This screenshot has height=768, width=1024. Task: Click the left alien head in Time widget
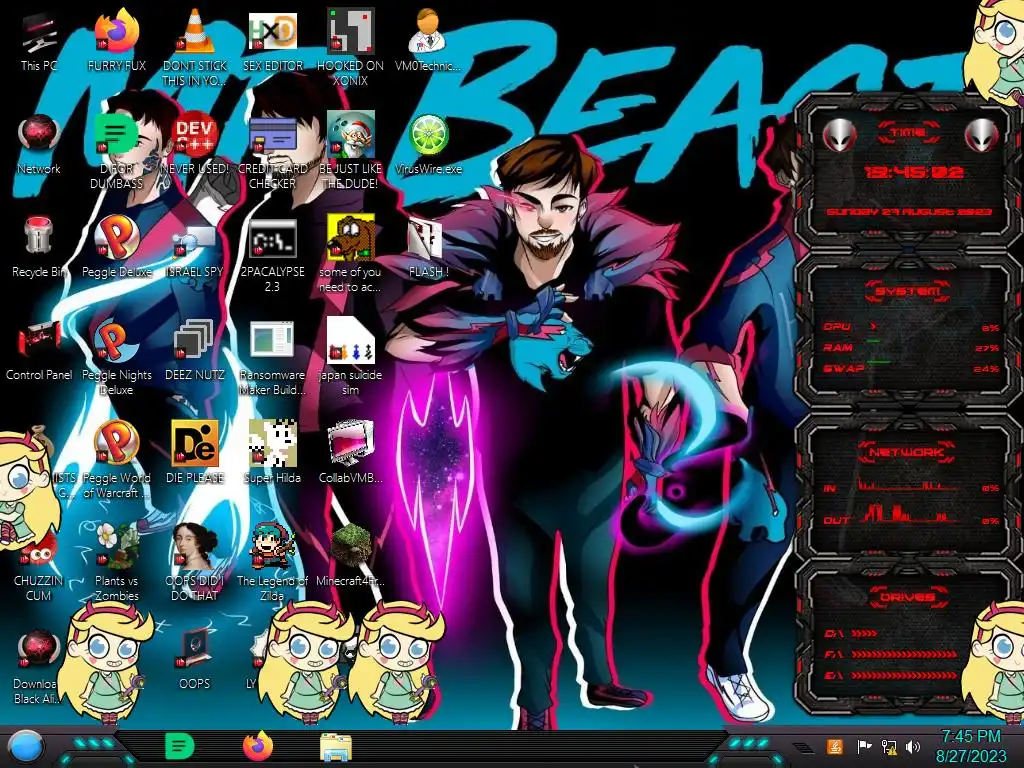(839, 135)
